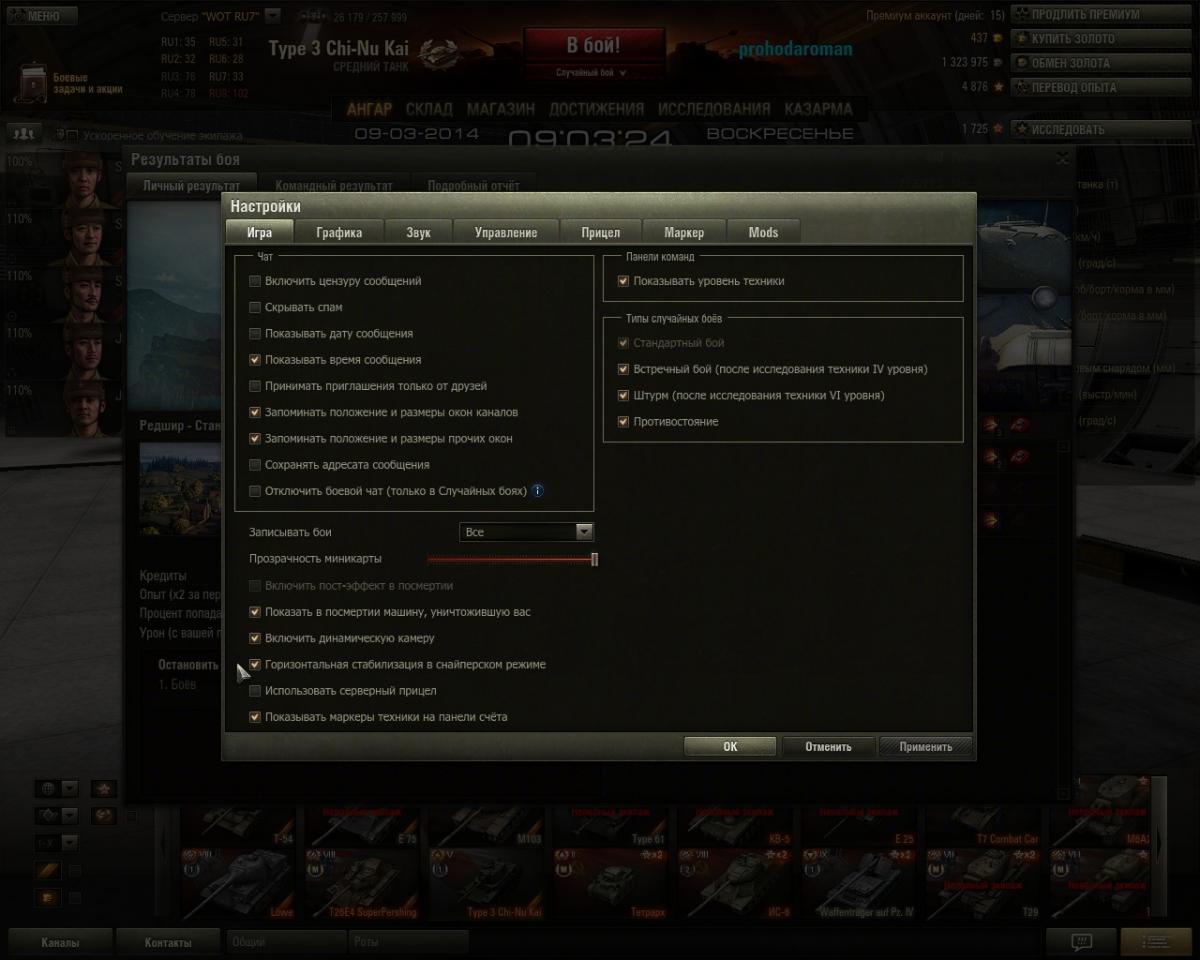Viewport: 1200px width, 960px height.
Task: Toggle vehicle markers on score panel
Action: click(x=255, y=717)
